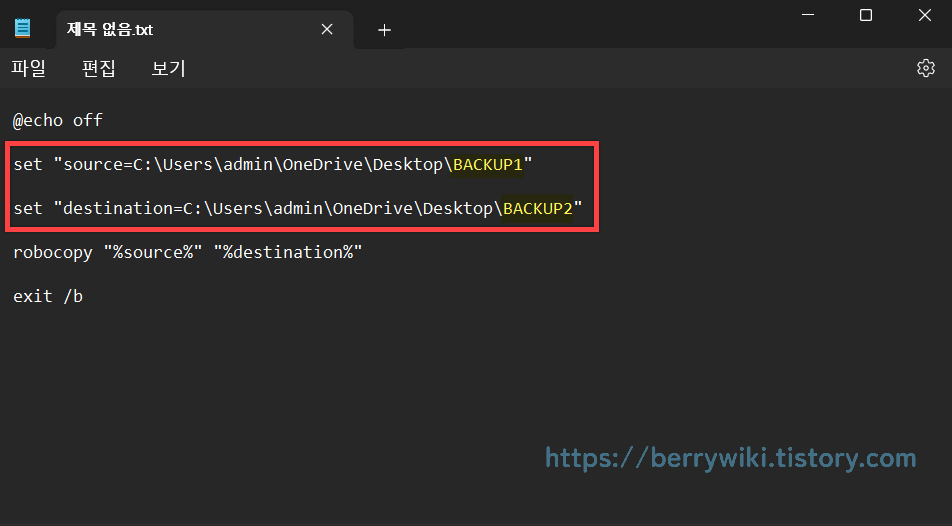Open the 파일 menu
This screenshot has height=526, width=952.
coord(29,68)
